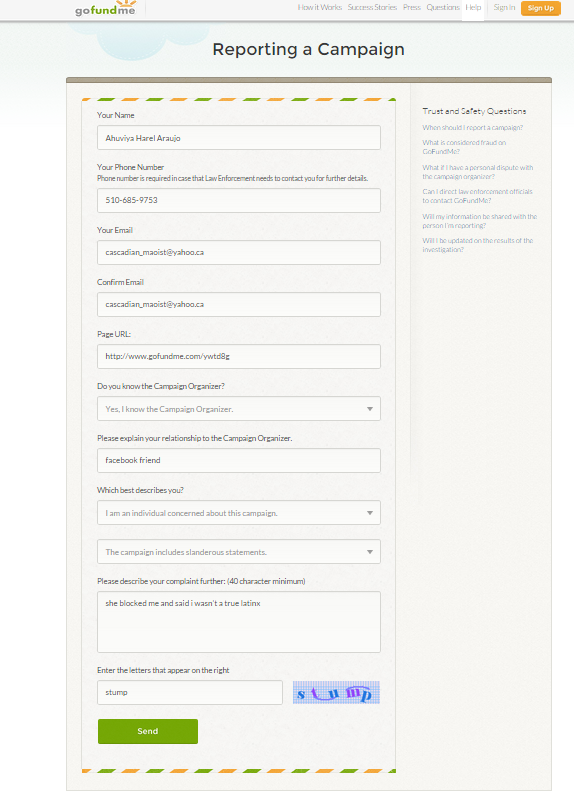
Task: Select the Help tab
Action: pos(473,8)
